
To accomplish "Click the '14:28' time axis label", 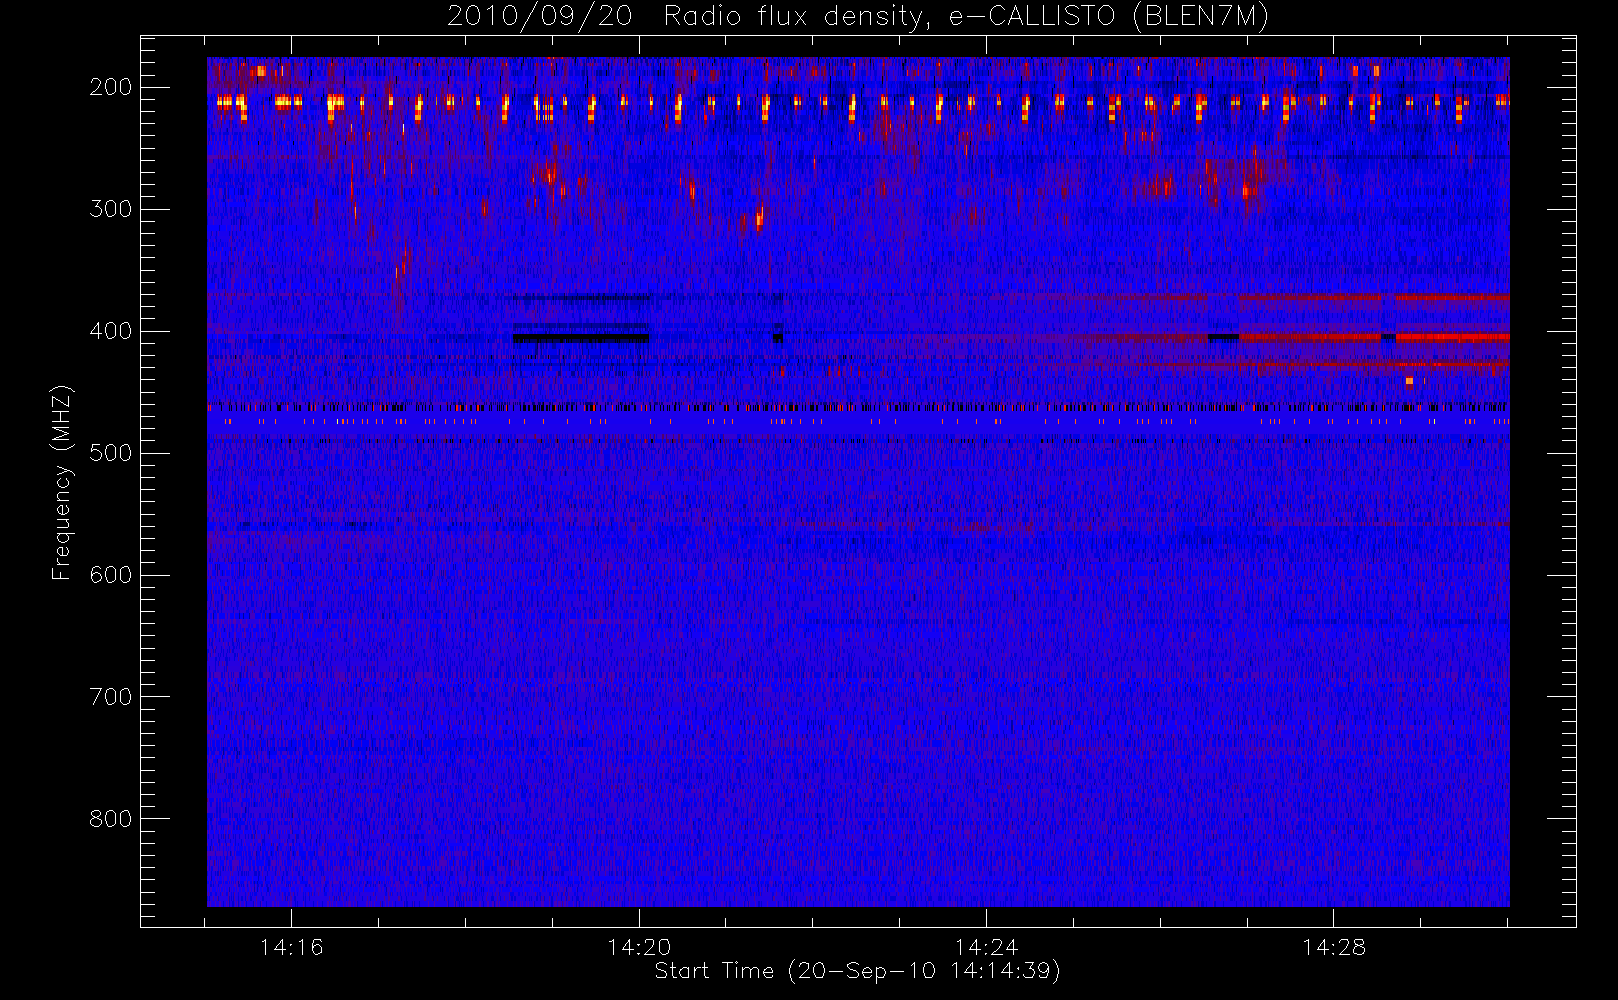I will pos(1333,947).
